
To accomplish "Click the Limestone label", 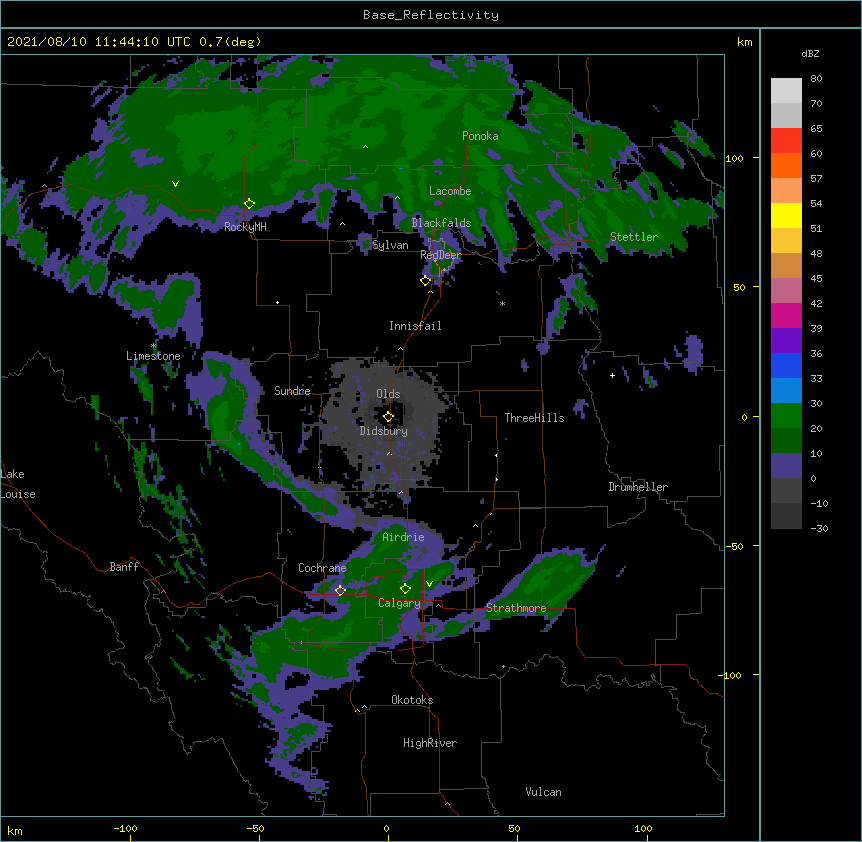I will 153,356.
